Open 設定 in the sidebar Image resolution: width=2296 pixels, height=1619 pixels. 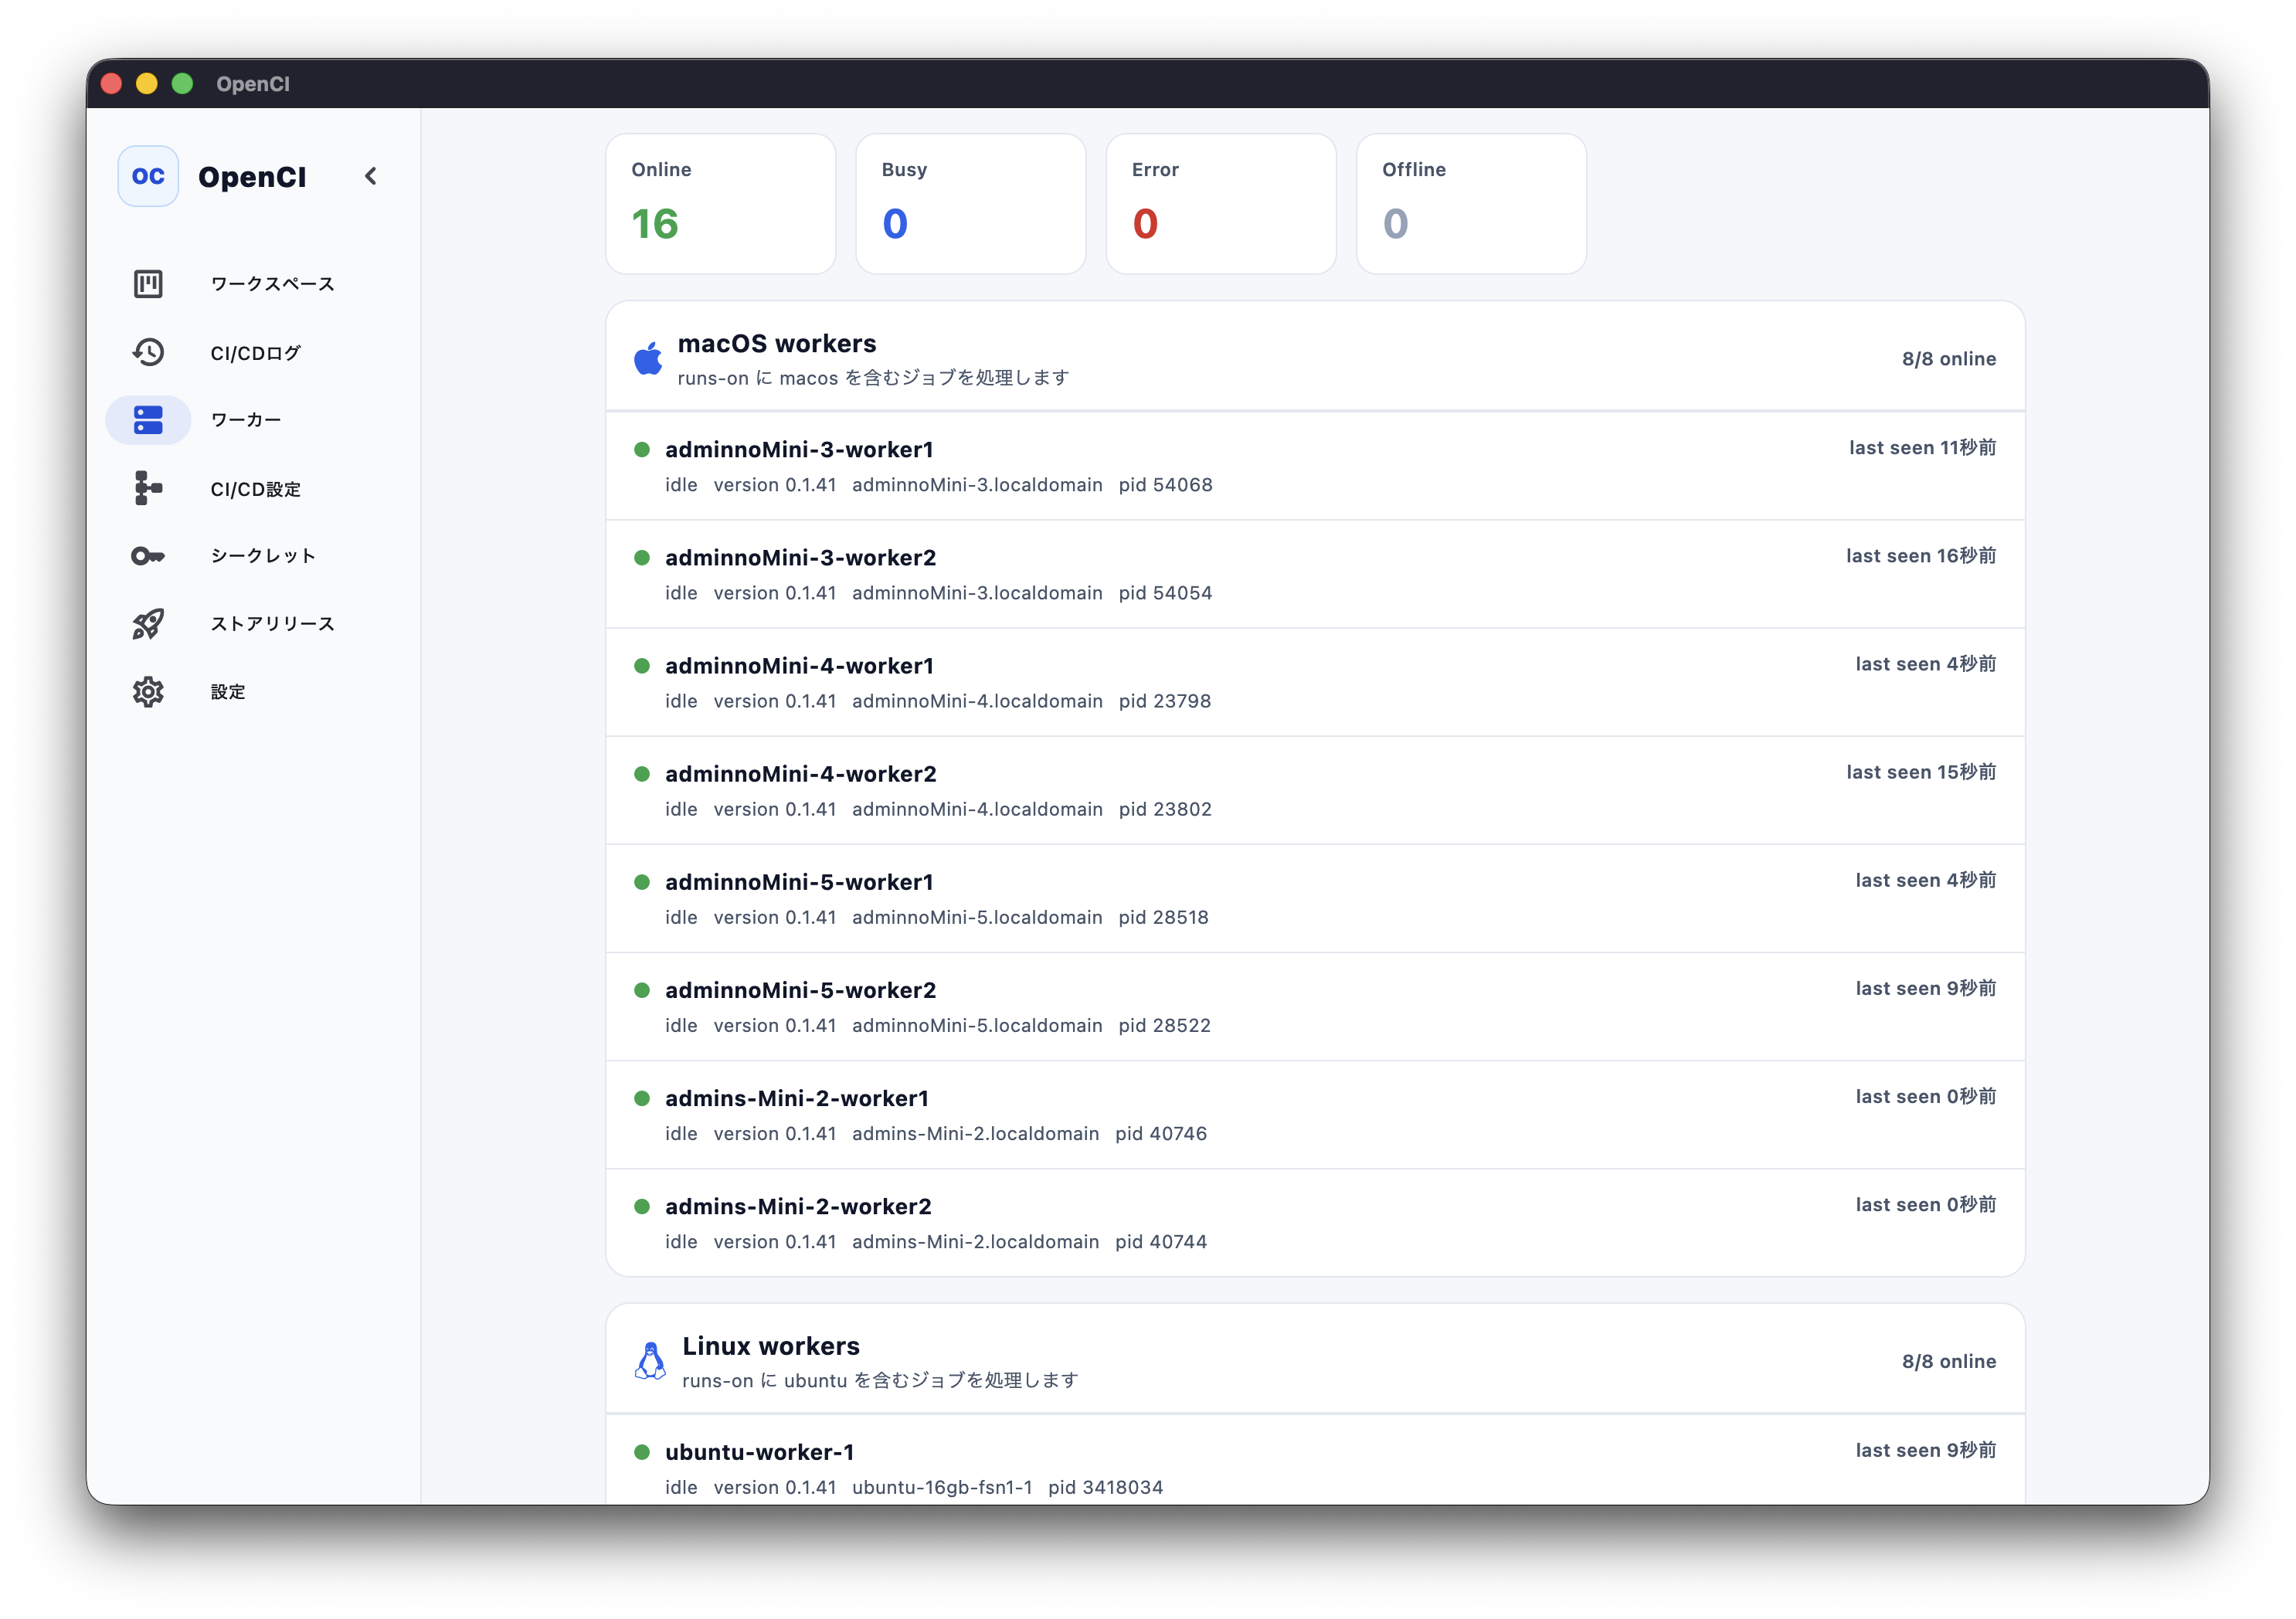click(228, 692)
